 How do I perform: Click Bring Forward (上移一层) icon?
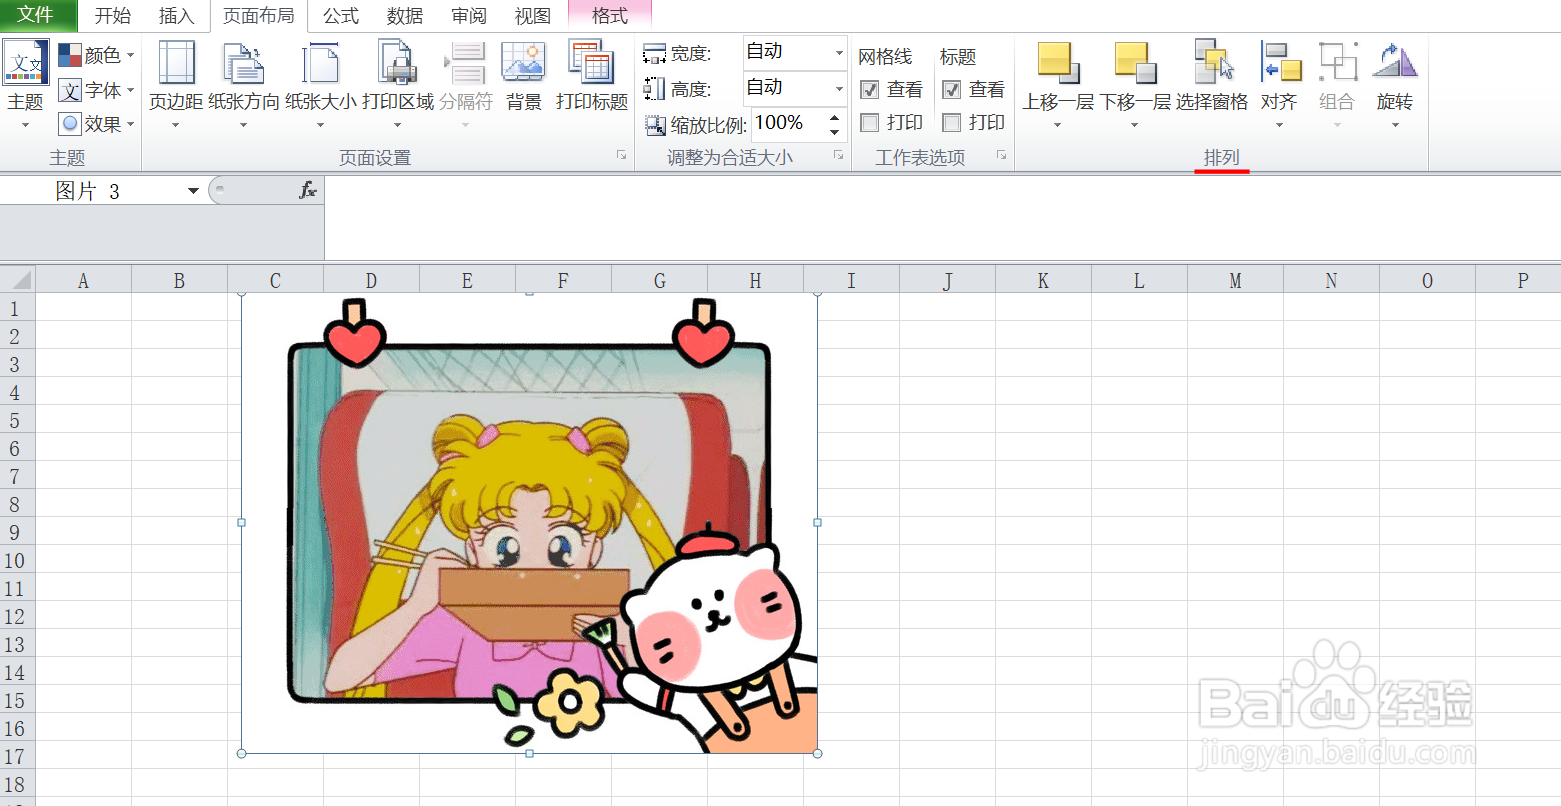1057,63
